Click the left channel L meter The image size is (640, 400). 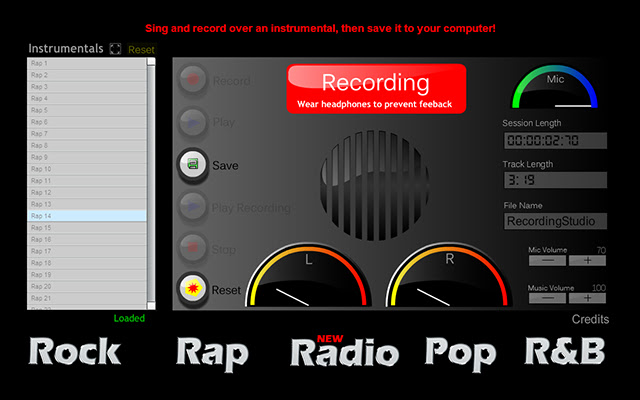308,275
